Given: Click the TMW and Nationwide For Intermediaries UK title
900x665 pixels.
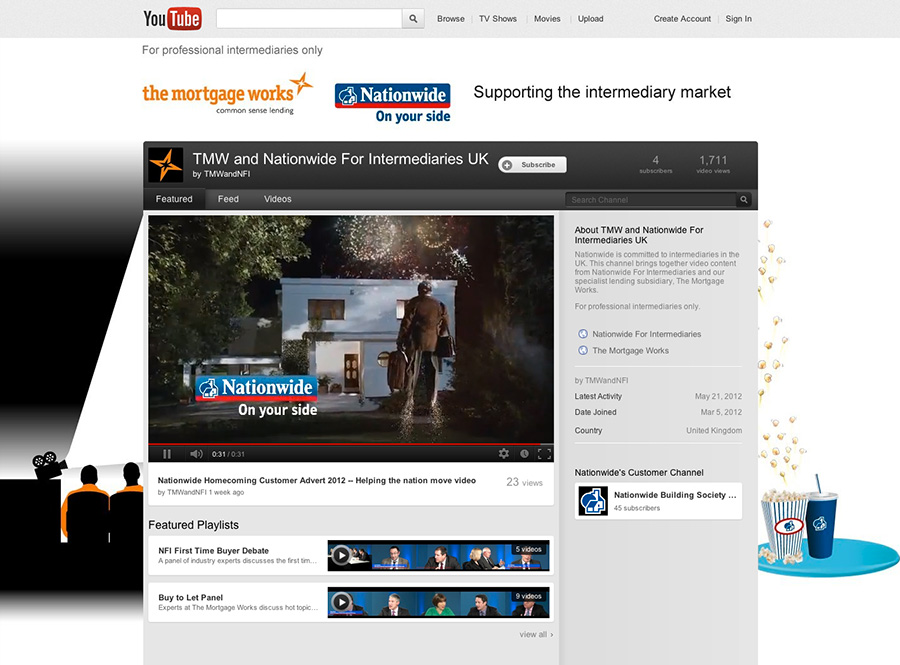Looking at the screenshot, I should [x=340, y=159].
